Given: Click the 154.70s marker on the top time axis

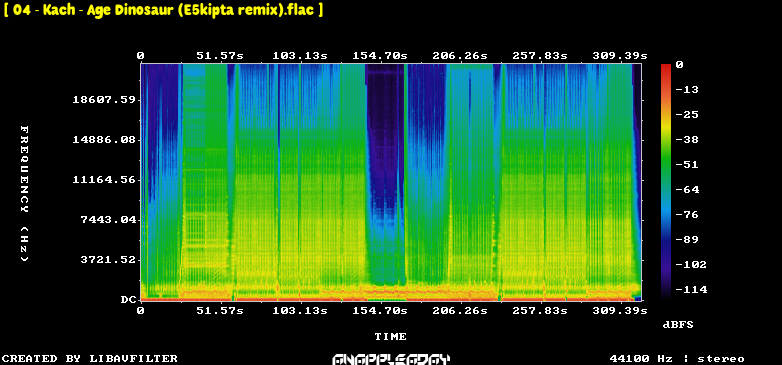Looking at the screenshot, I should (x=380, y=56).
